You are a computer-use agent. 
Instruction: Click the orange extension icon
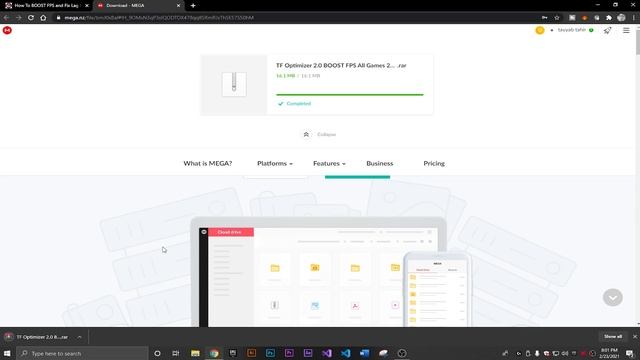[584, 18]
